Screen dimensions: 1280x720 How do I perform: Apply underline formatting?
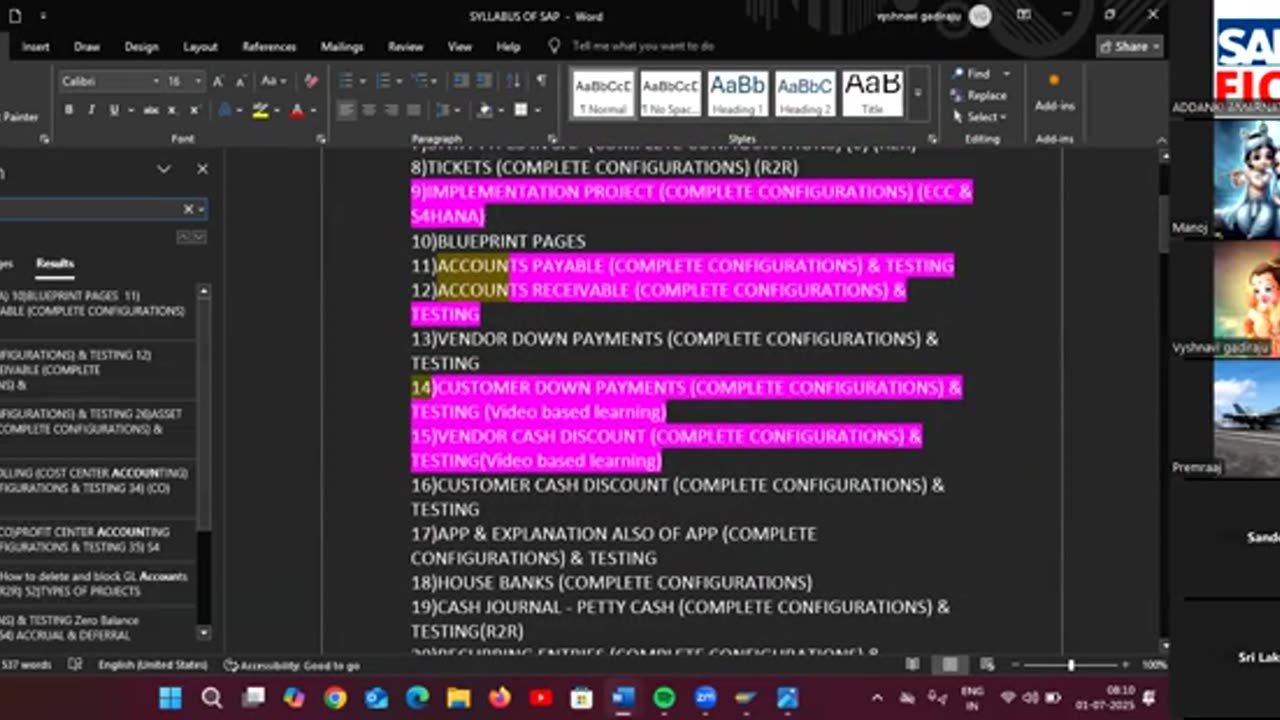[x=113, y=110]
